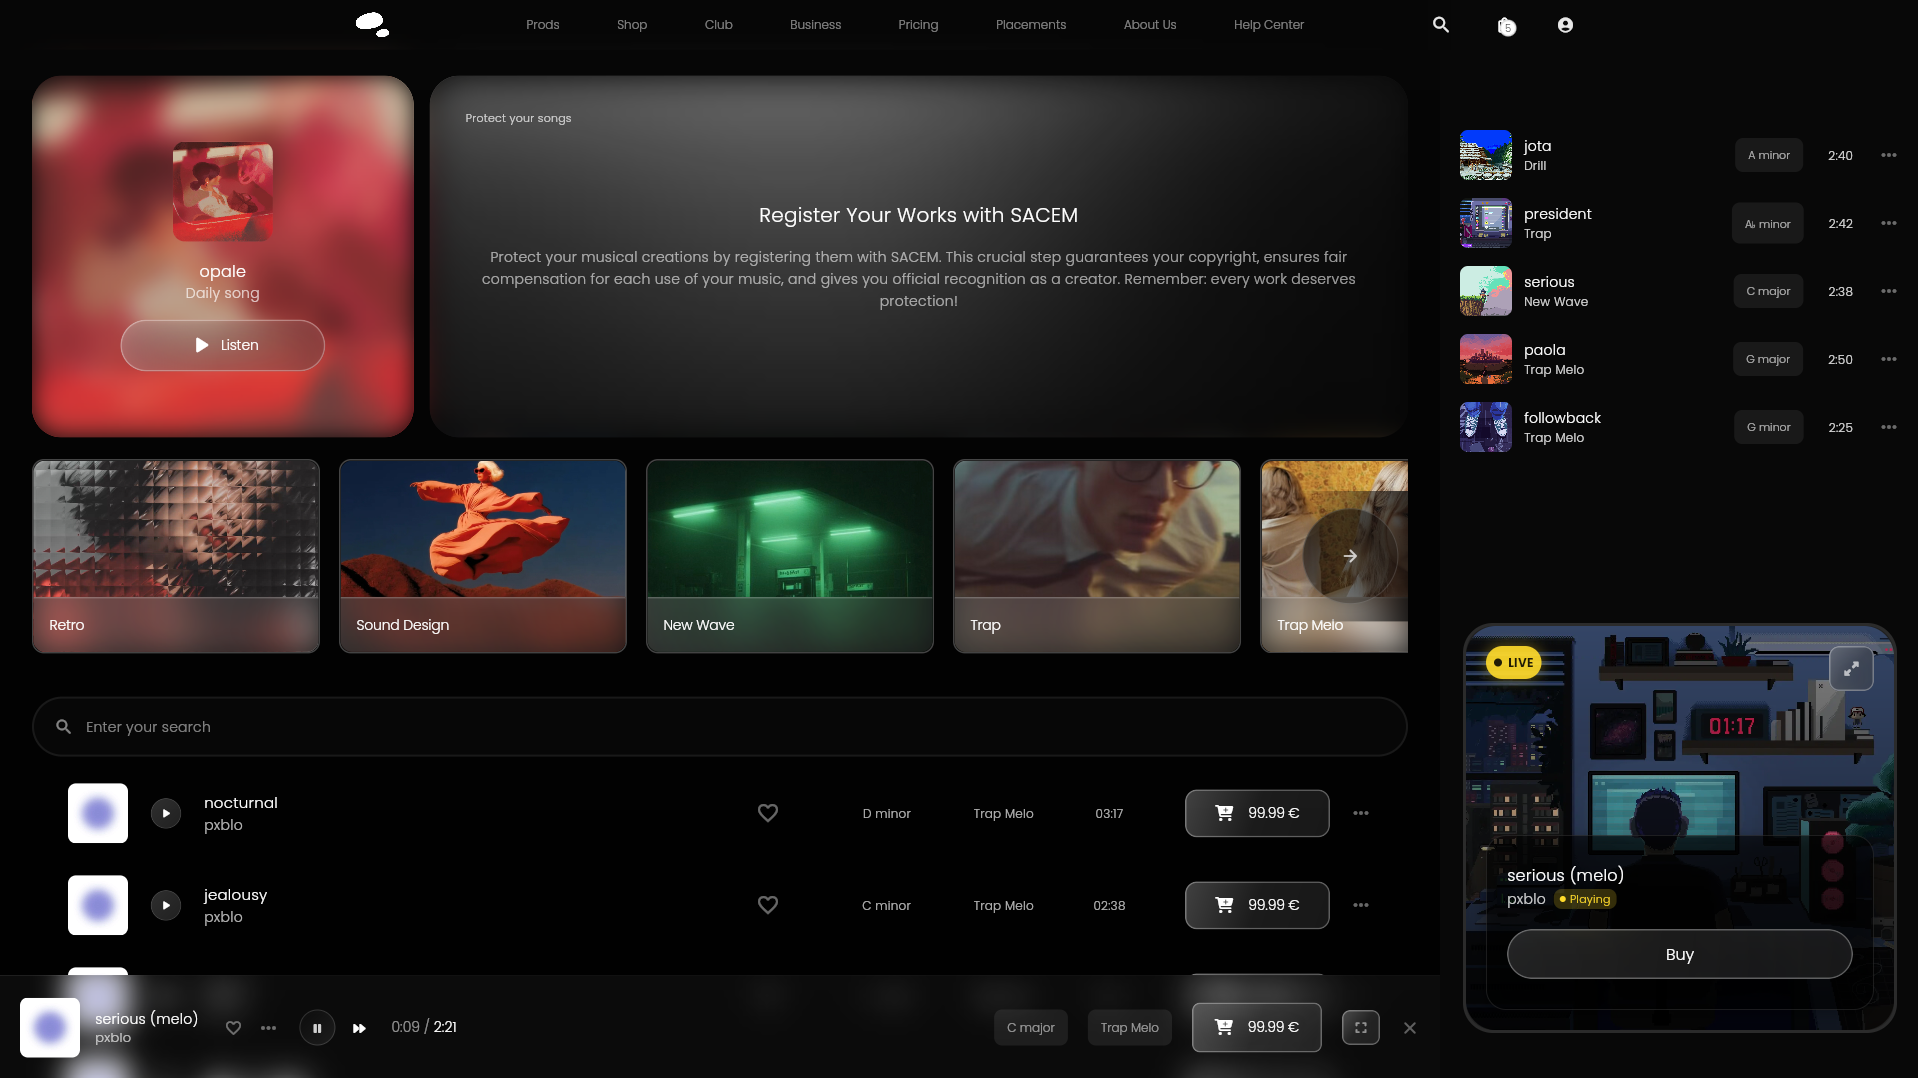Open the search icon in top navigation
Viewport: 1918px width, 1078px height.
pyautogui.click(x=1440, y=25)
